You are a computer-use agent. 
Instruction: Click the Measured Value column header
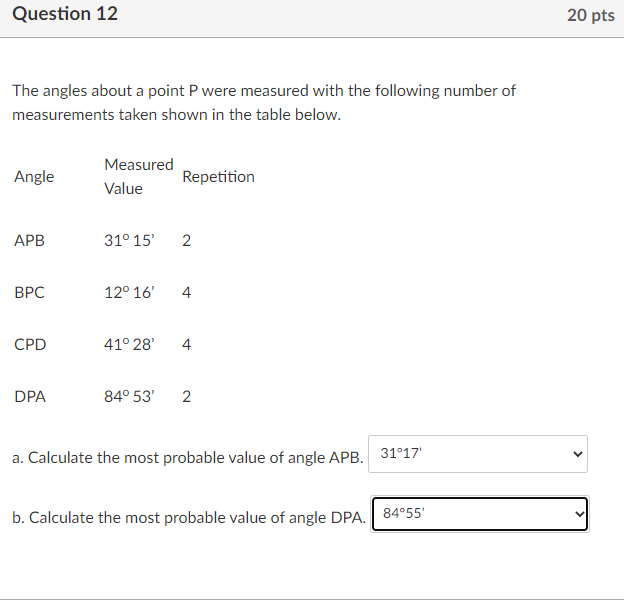pos(139,176)
